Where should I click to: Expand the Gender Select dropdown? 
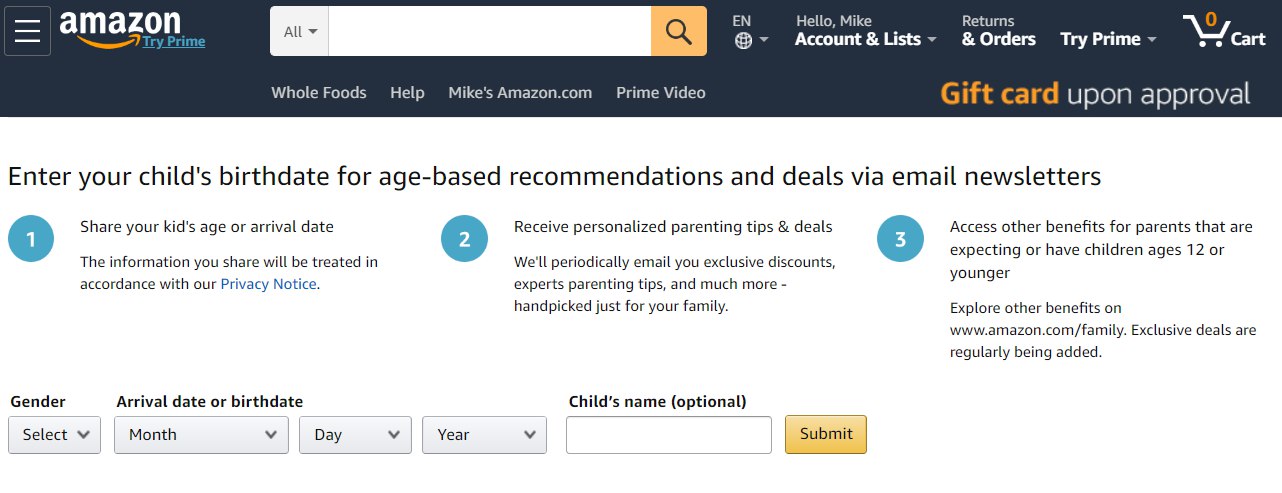[55, 435]
